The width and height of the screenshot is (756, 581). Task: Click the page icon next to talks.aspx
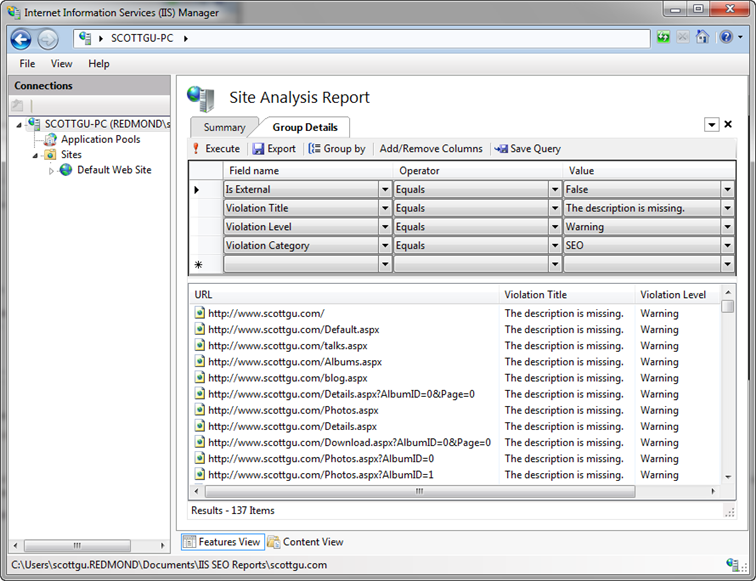coord(200,345)
